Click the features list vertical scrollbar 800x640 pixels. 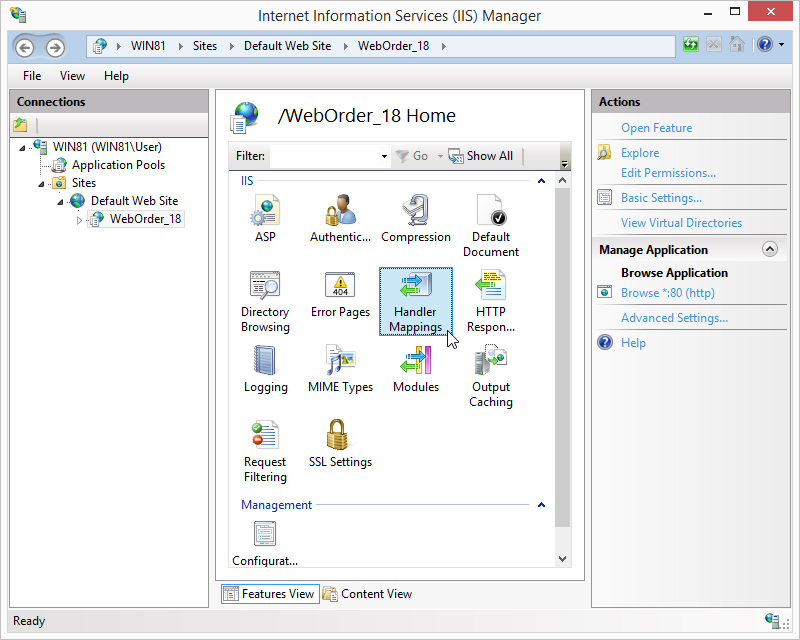pyautogui.click(x=562, y=357)
